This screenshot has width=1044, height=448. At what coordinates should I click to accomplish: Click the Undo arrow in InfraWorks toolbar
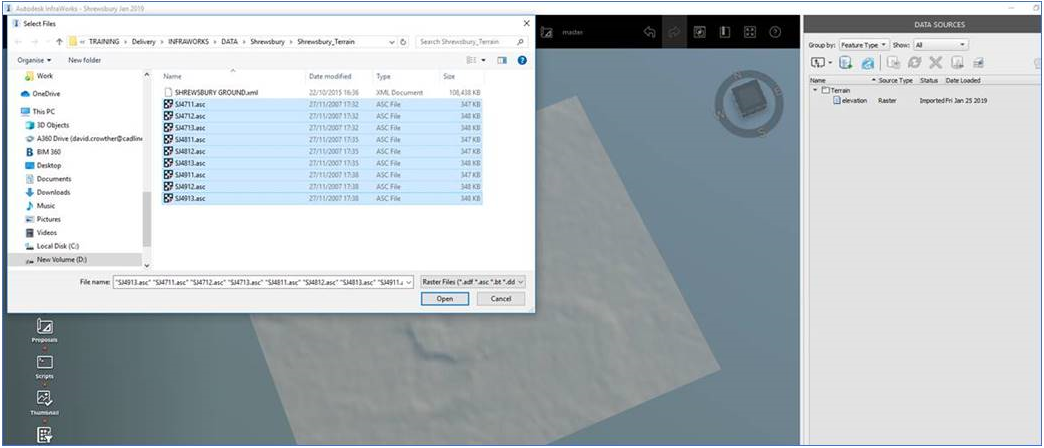(650, 32)
